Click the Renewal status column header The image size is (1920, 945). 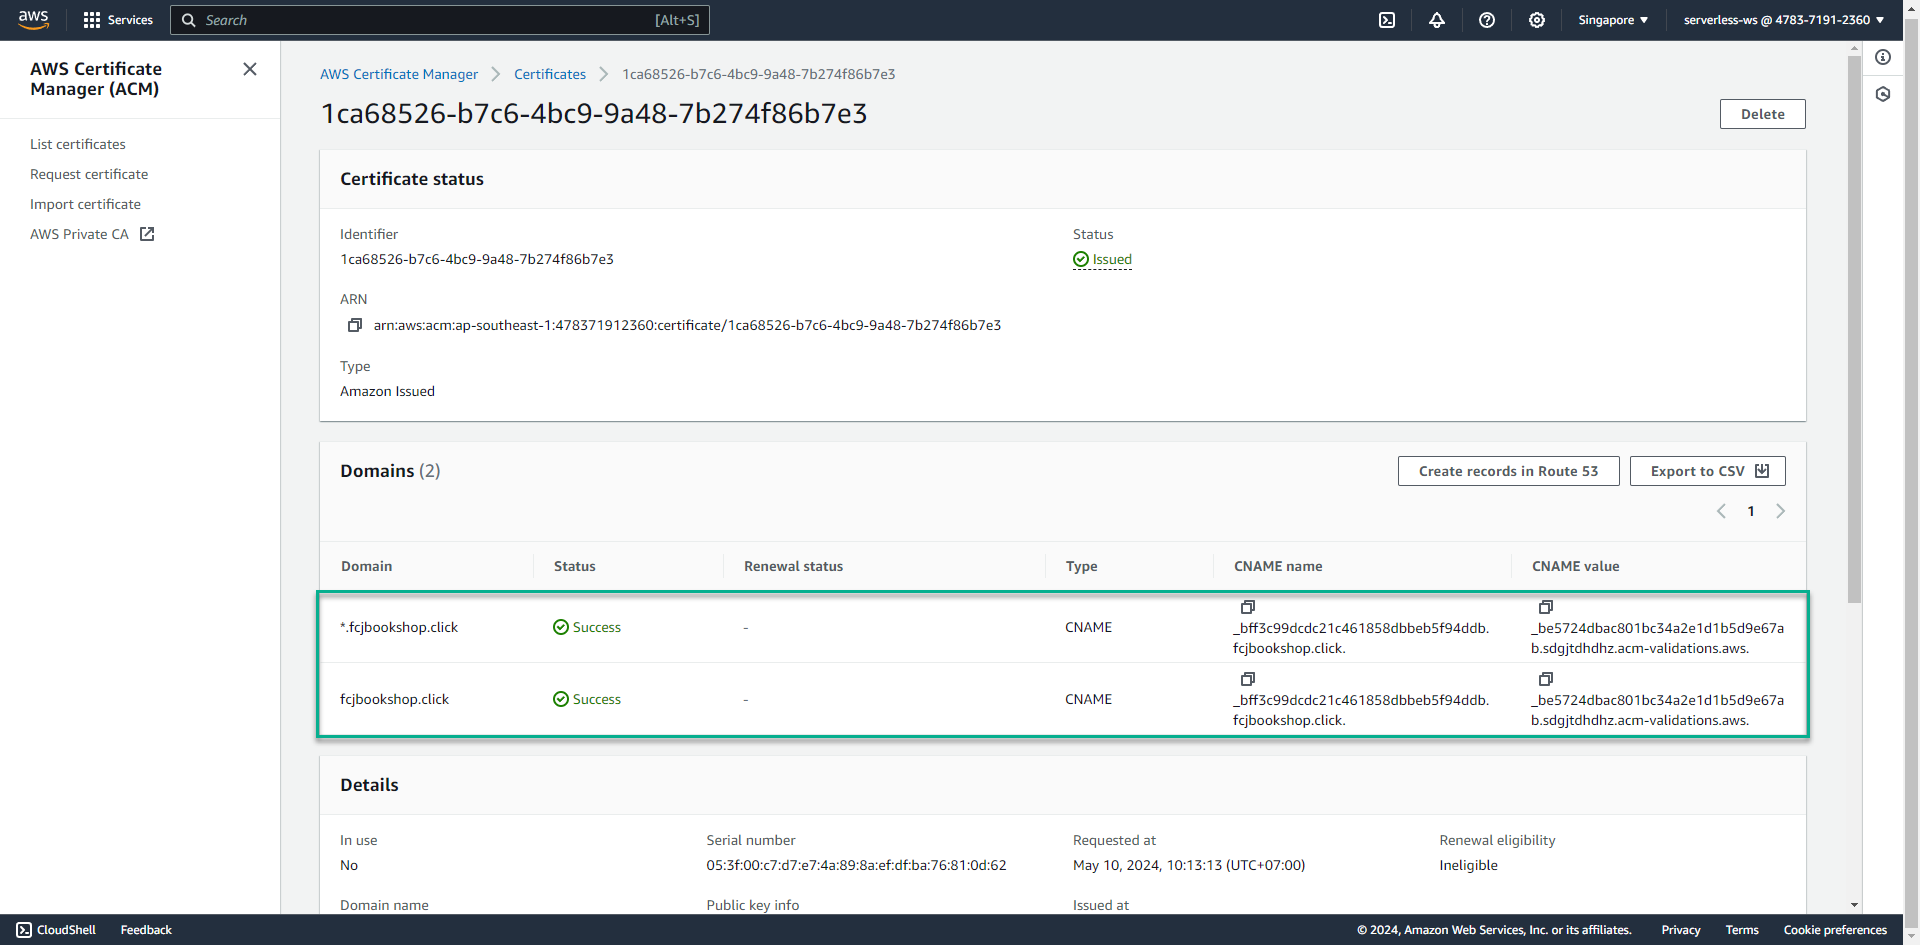point(793,566)
